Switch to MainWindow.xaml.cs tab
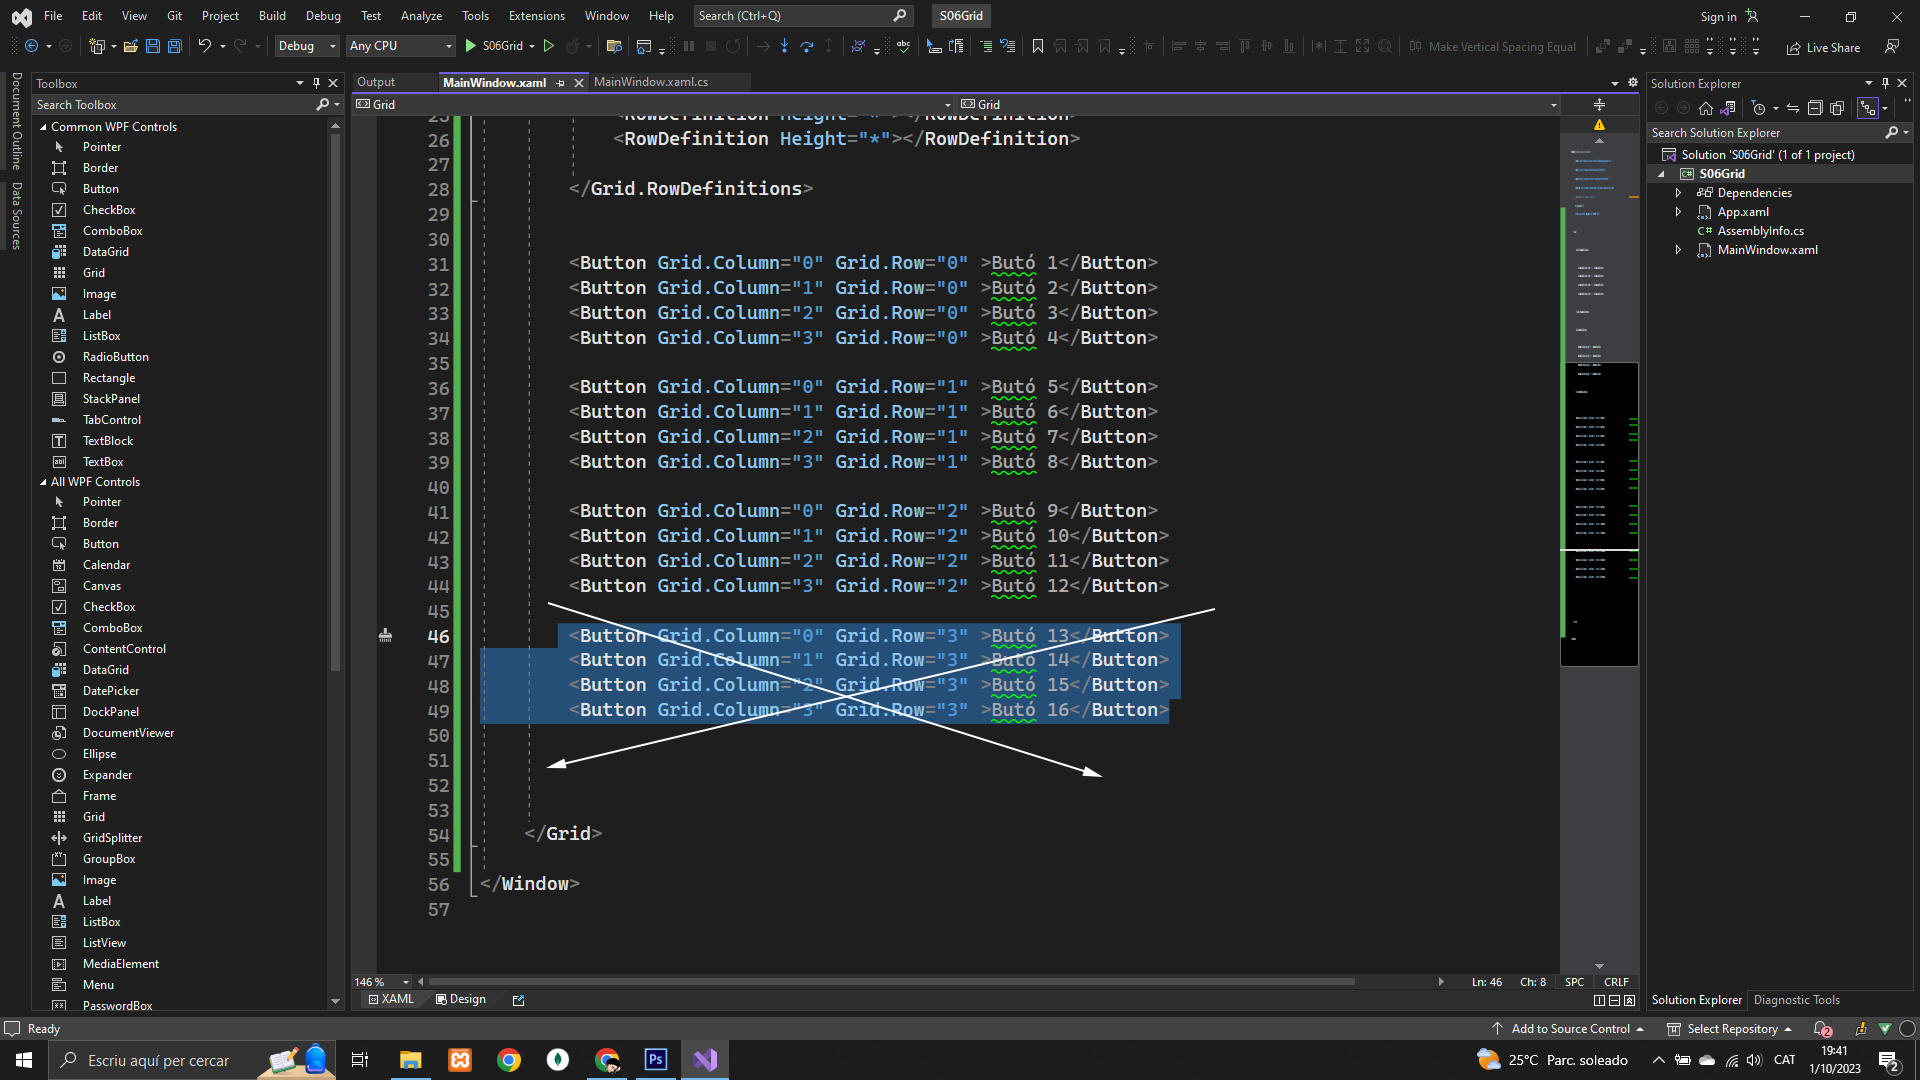Viewport: 1920px width, 1080px height. pyautogui.click(x=651, y=82)
